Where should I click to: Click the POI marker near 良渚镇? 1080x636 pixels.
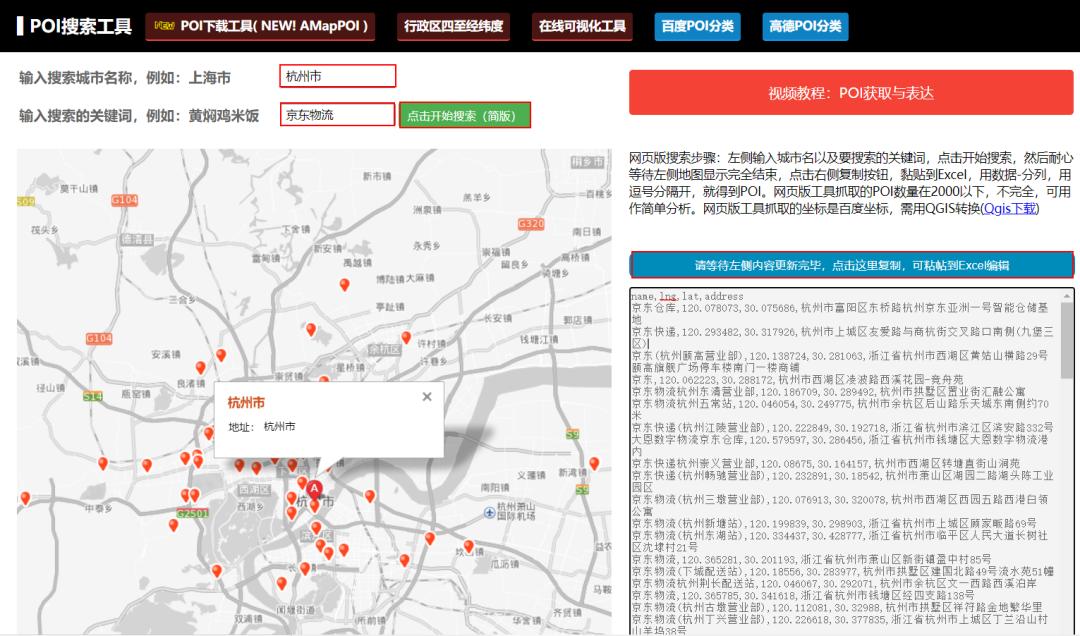tap(200, 368)
